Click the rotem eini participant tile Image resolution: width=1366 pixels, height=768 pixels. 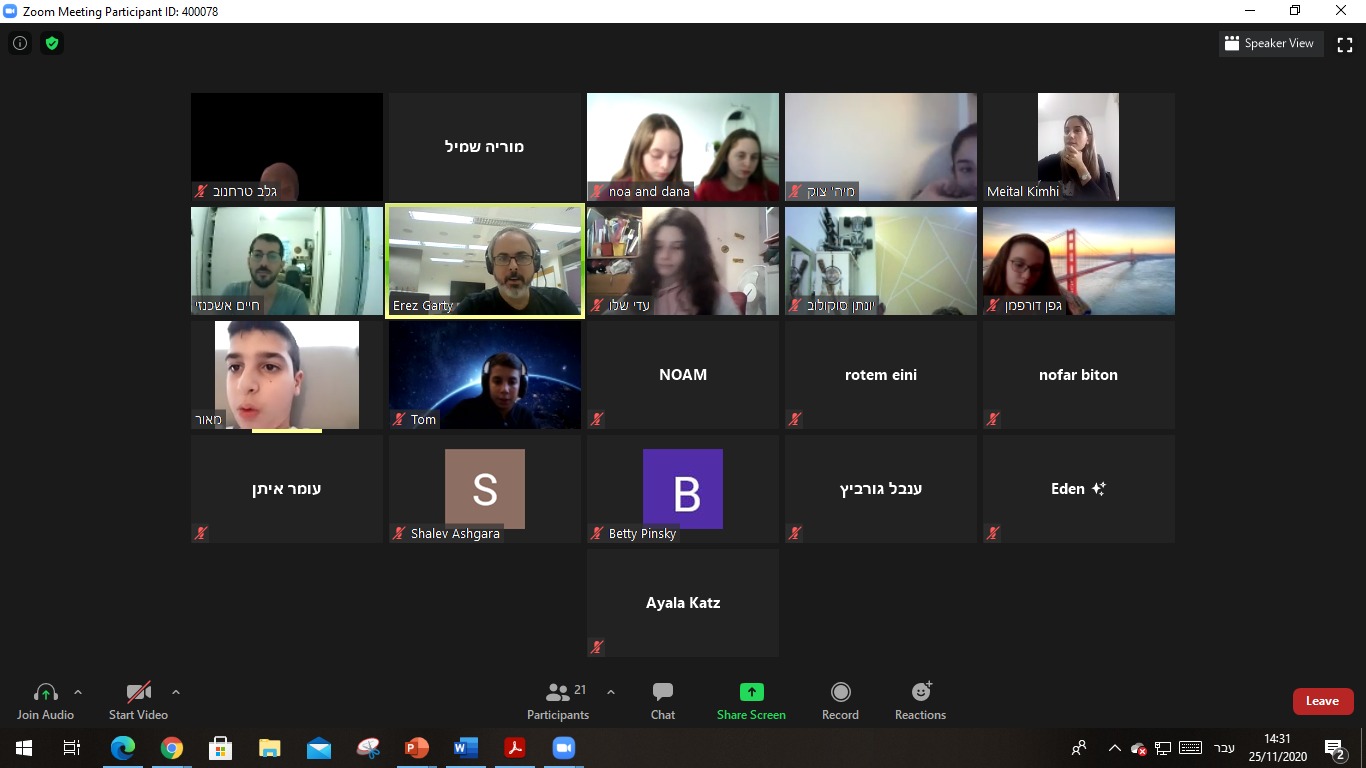(881, 375)
